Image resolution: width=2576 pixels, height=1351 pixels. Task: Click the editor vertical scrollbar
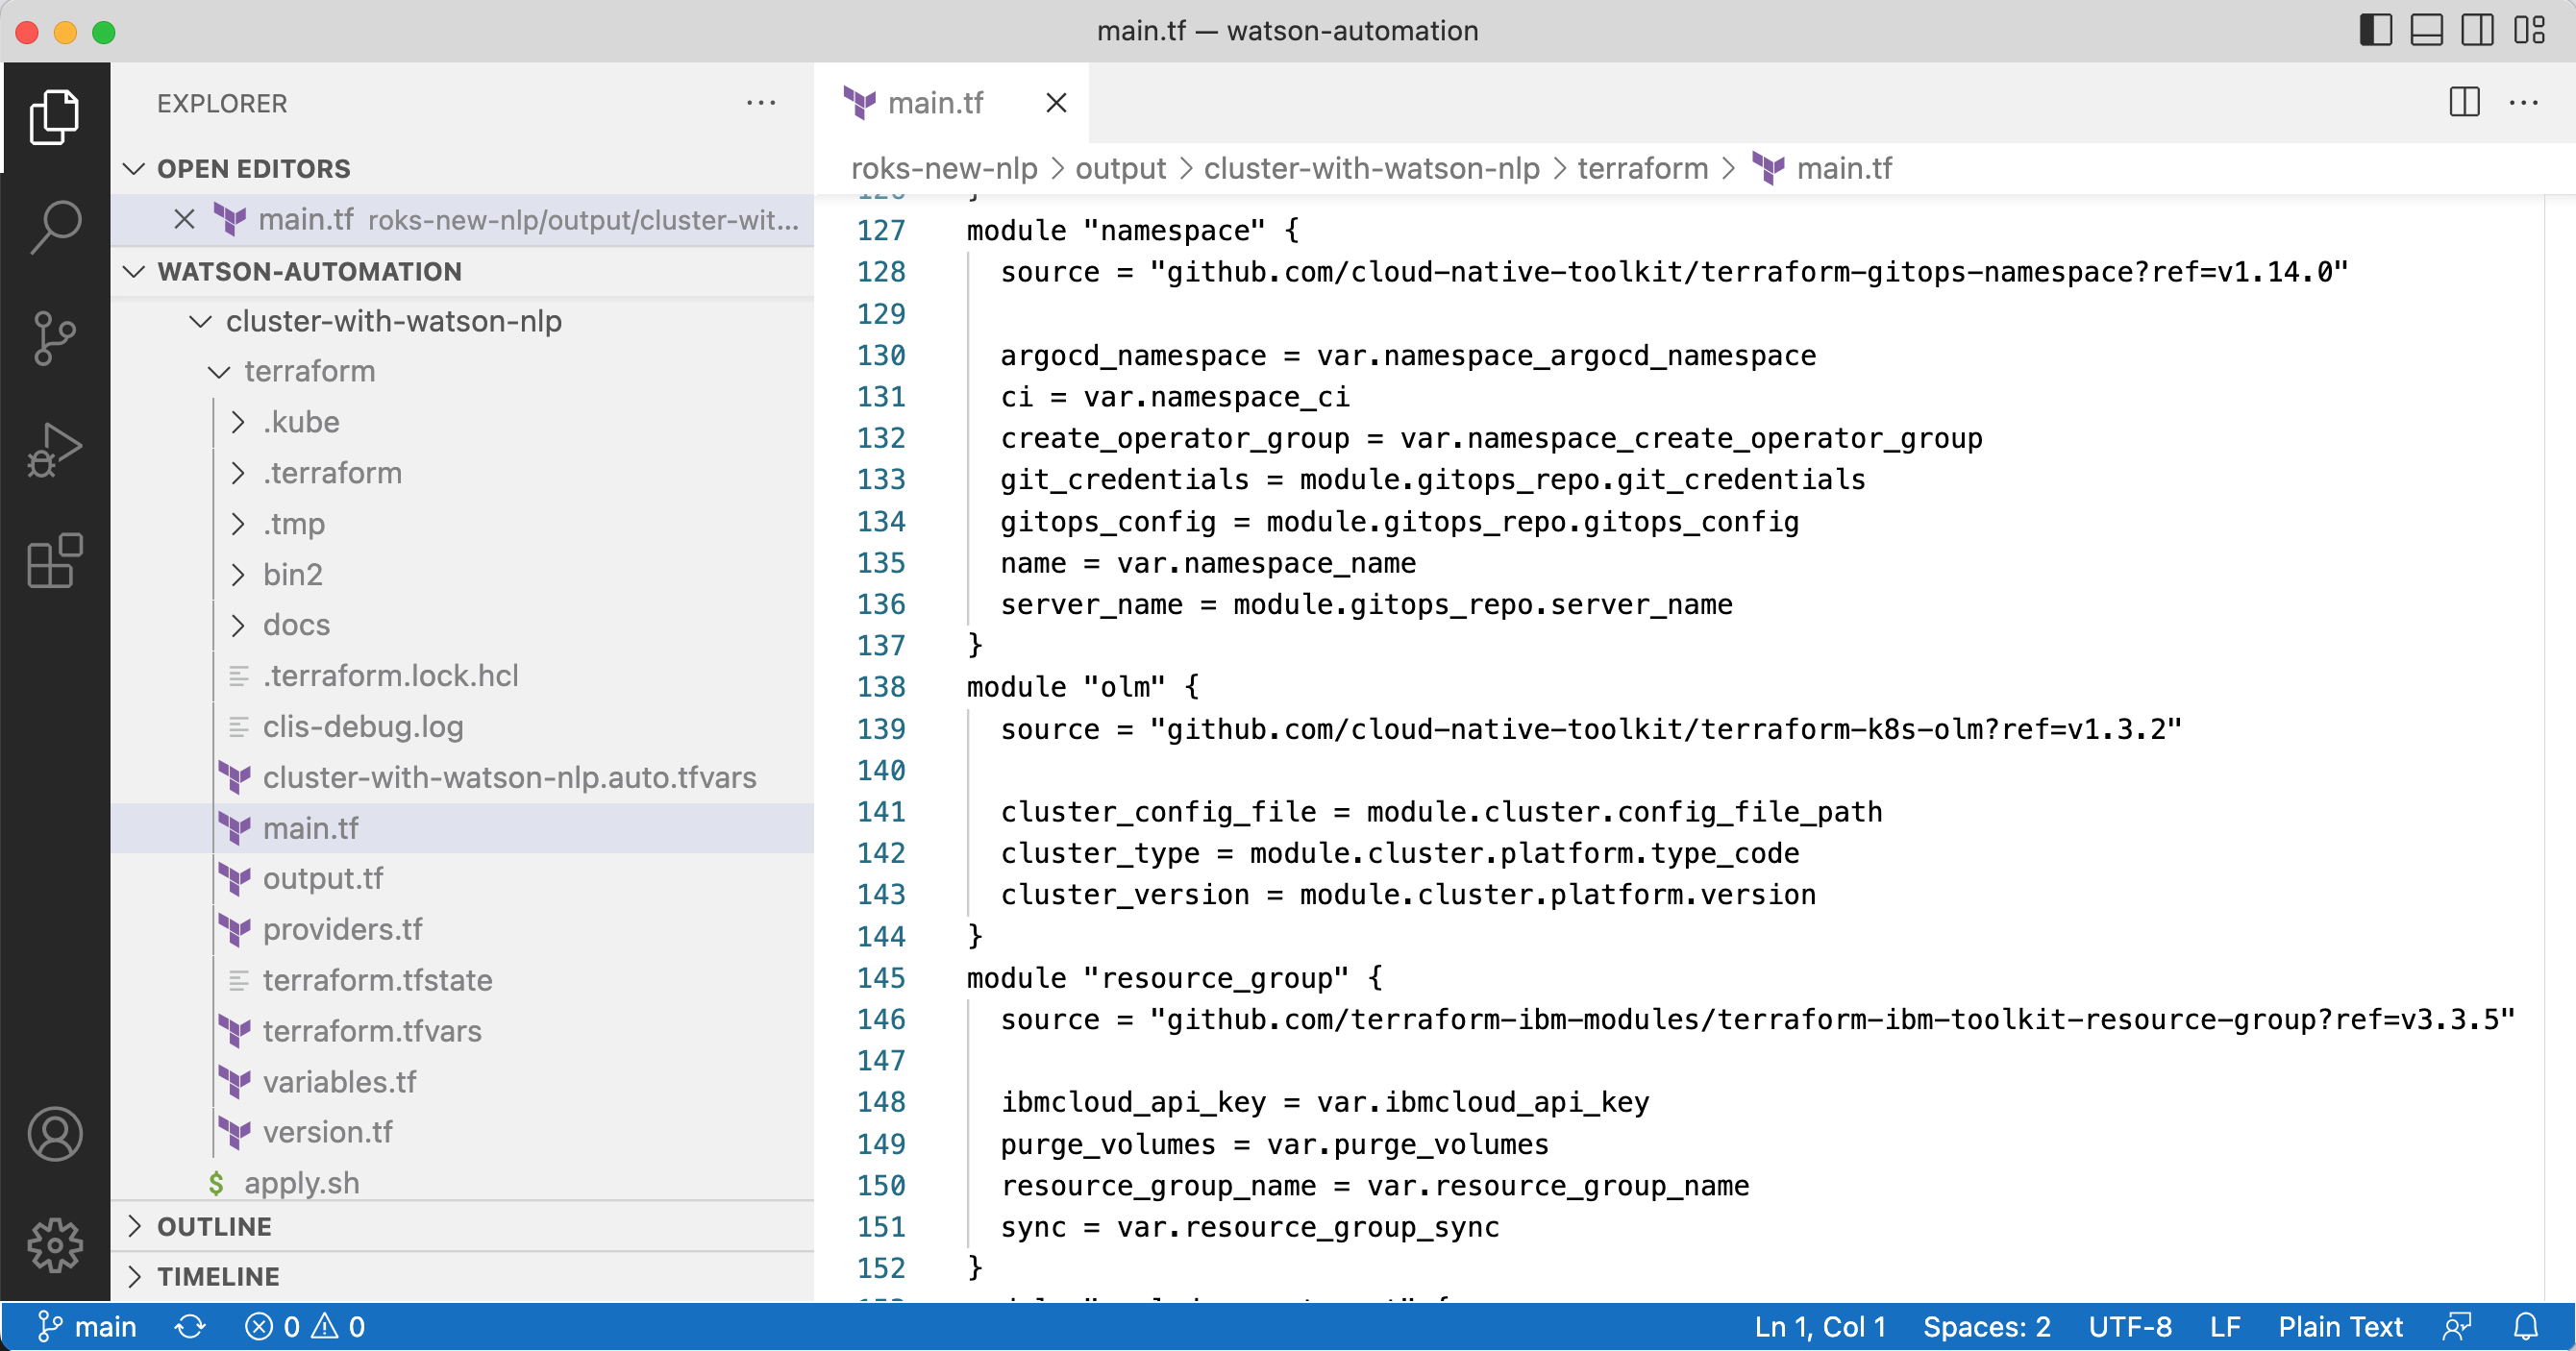click(x=2560, y=748)
